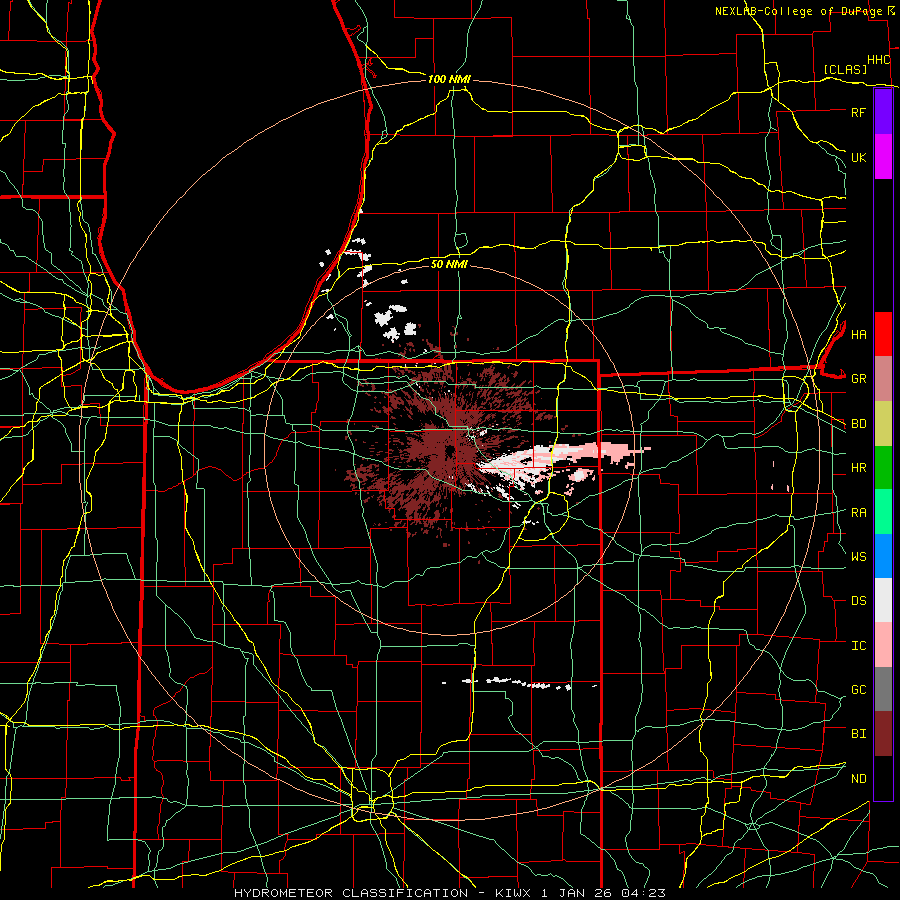The width and height of the screenshot is (900, 900).
Task: Click the dusty pink GR legend swatch
Action: tap(883, 379)
